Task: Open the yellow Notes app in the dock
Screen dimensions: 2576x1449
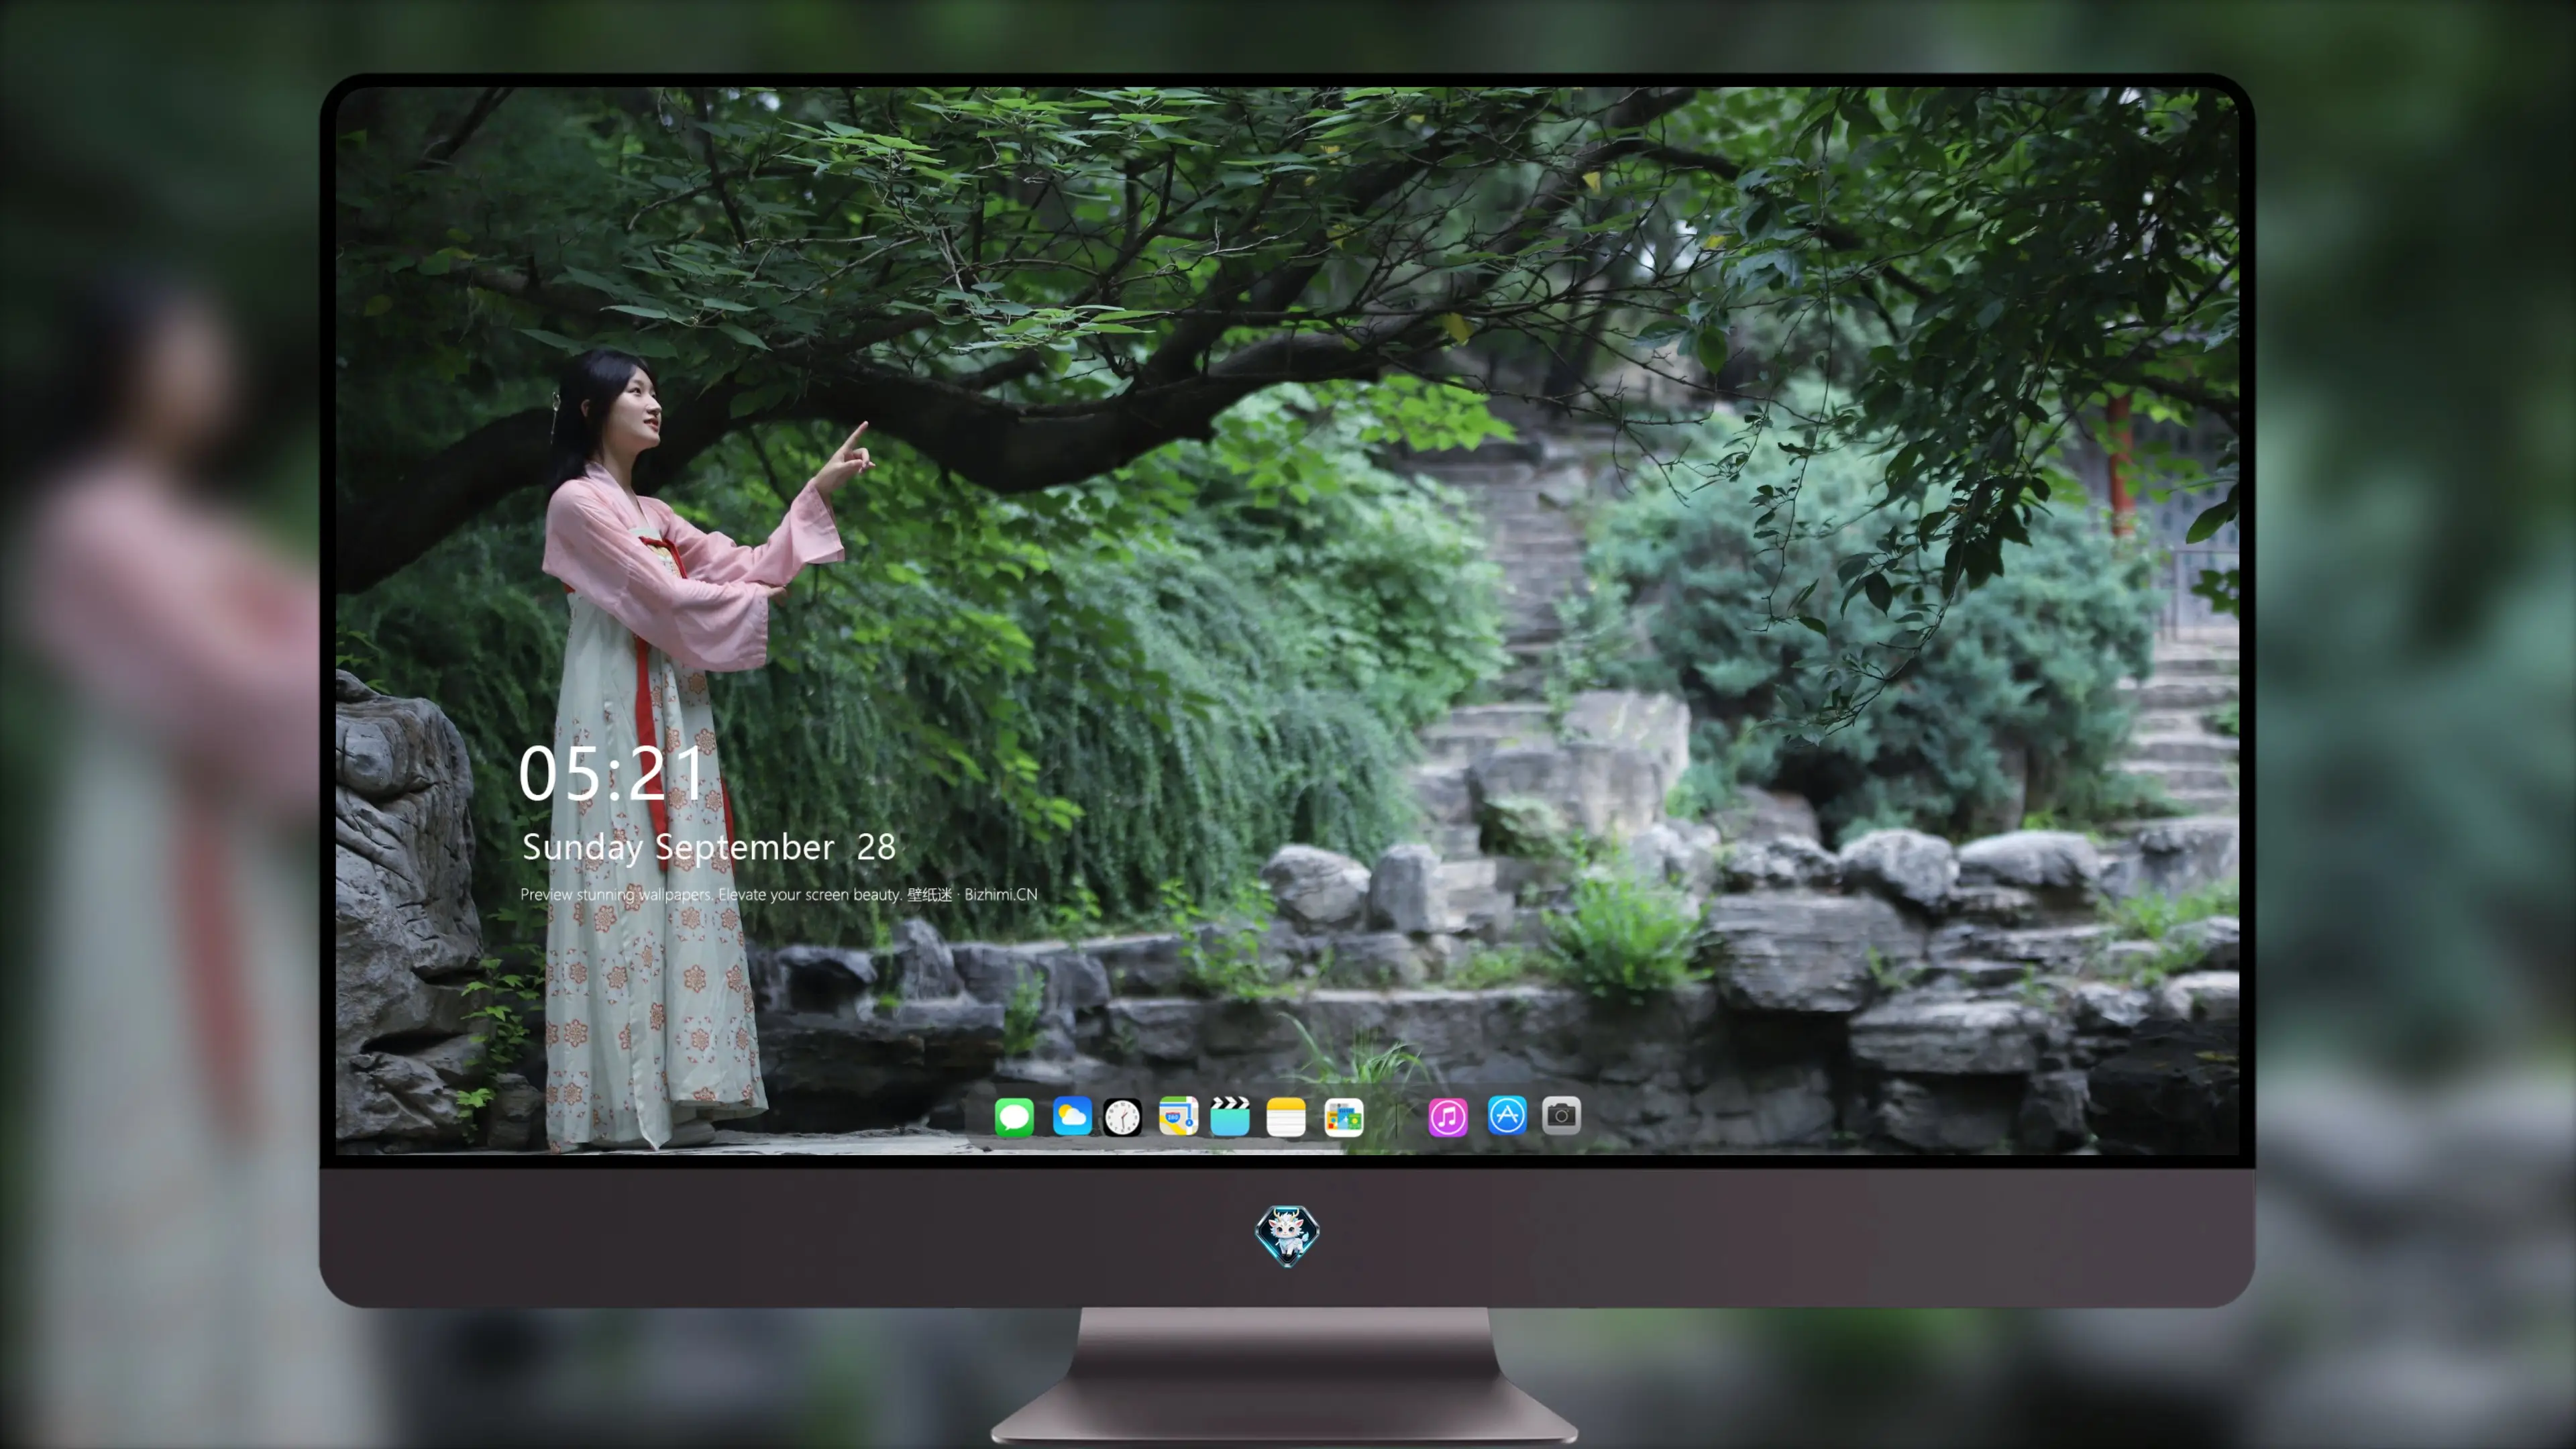Action: pyautogui.click(x=1286, y=1116)
